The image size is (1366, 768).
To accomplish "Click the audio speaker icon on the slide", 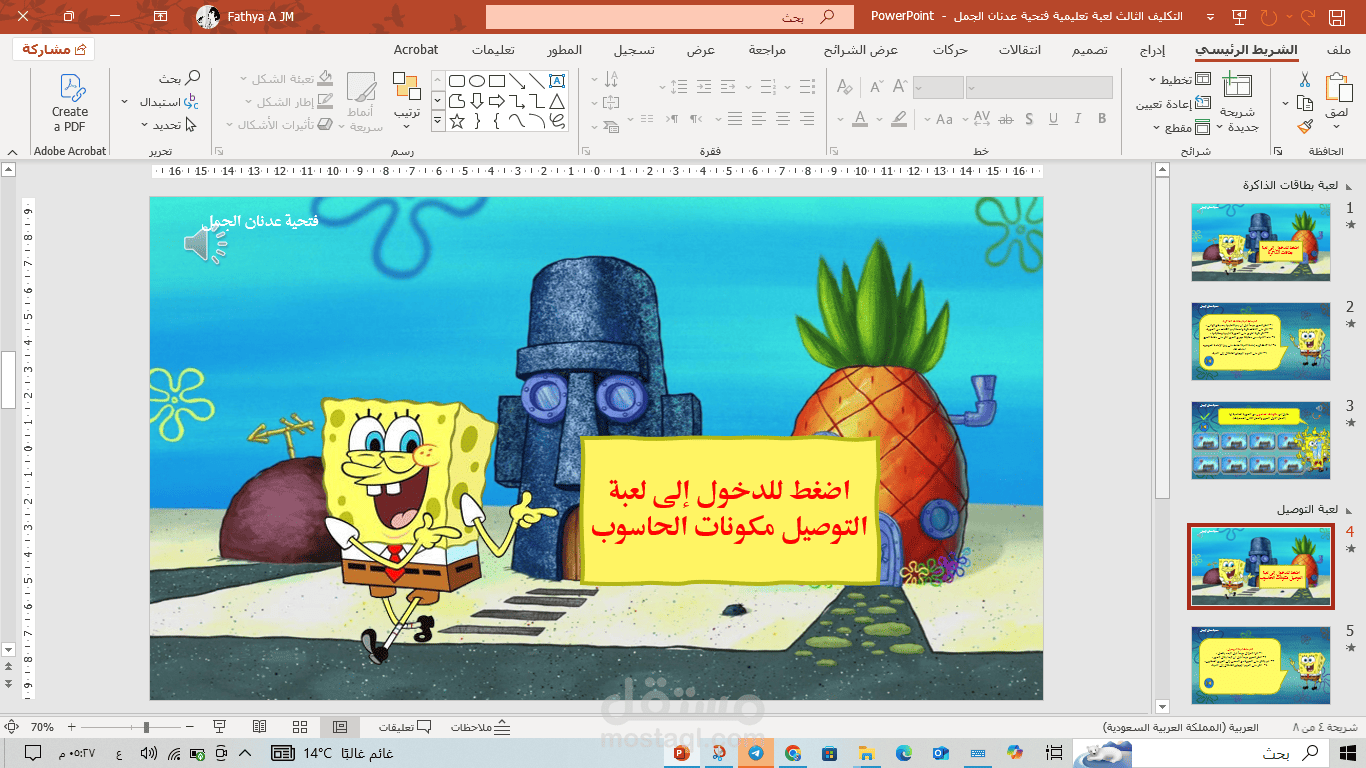I will tap(205, 244).
